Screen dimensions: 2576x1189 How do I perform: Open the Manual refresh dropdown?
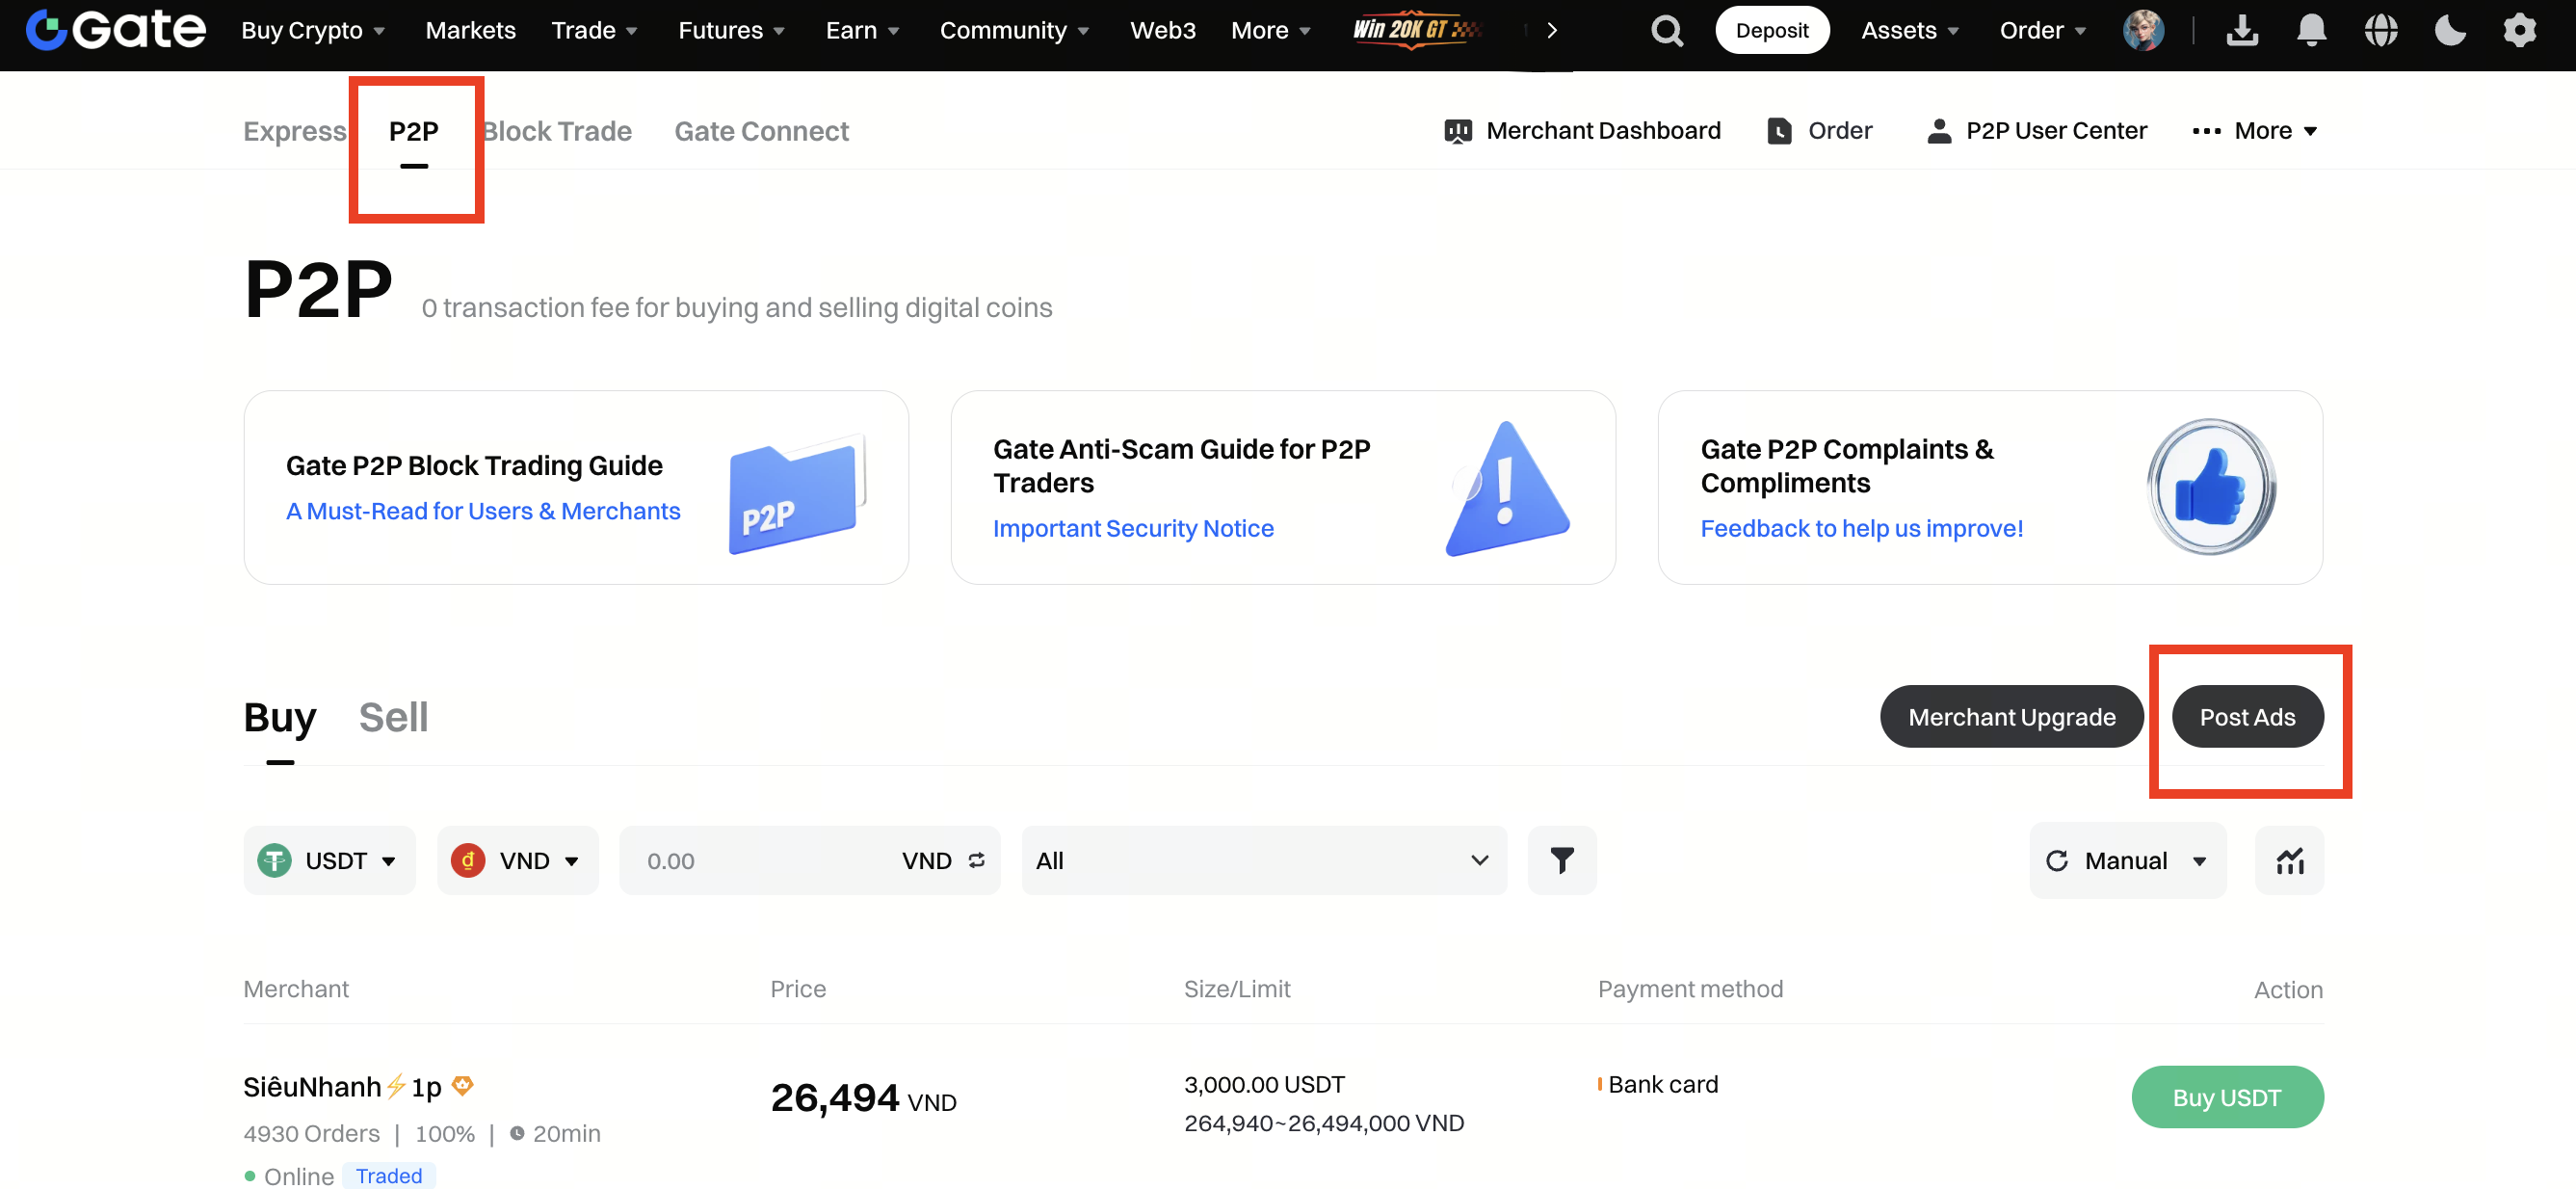coord(2127,860)
